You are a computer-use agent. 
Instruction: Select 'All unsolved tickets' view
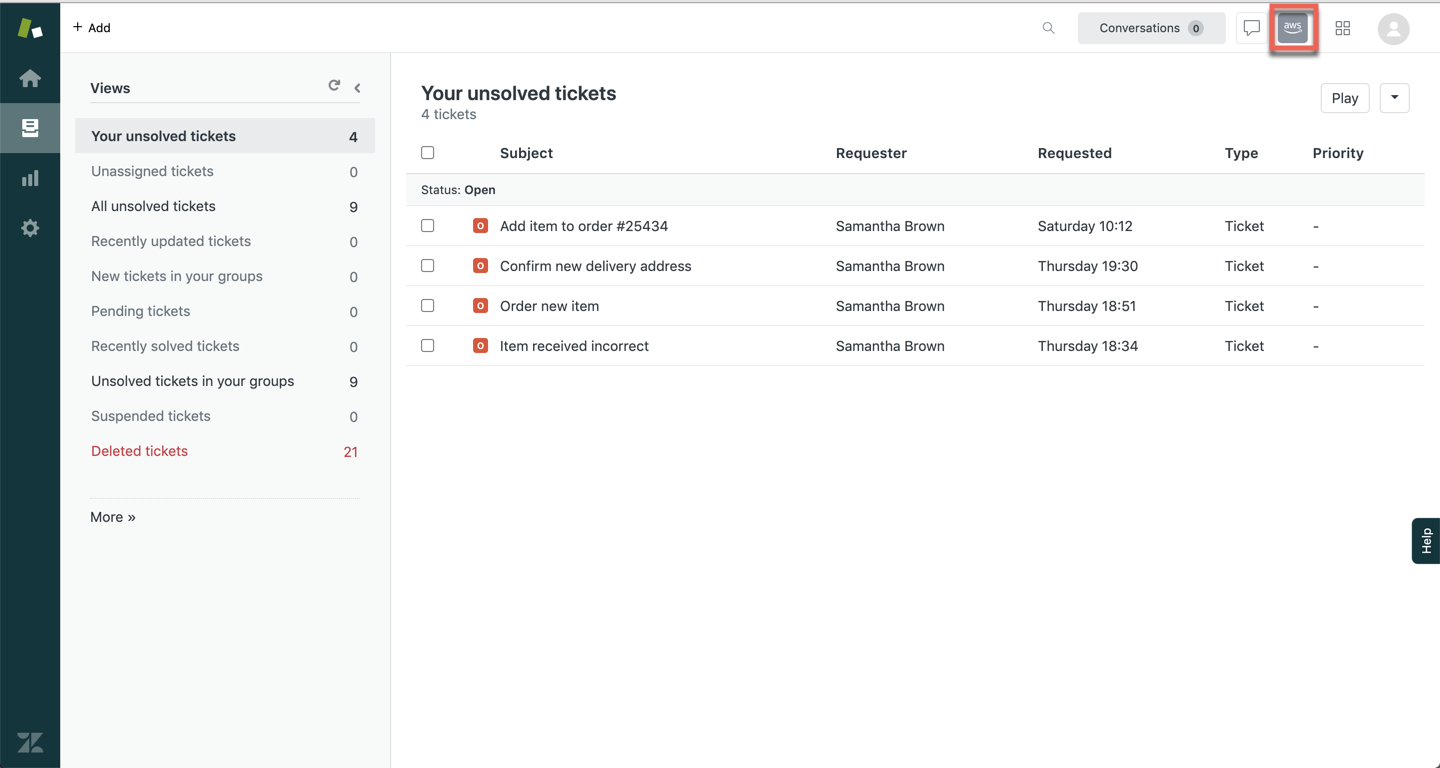pos(153,206)
